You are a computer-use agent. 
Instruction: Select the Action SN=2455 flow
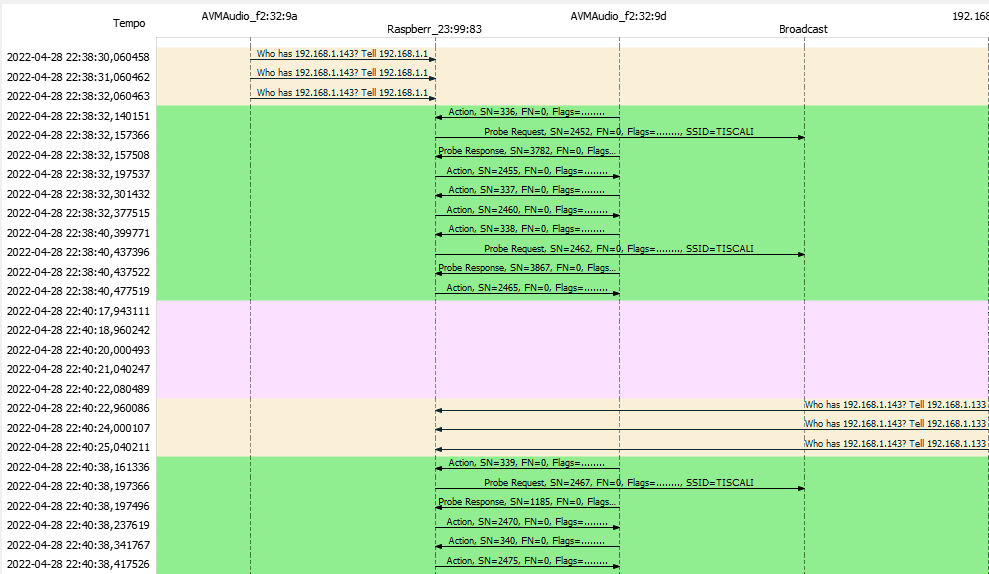click(x=527, y=171)
